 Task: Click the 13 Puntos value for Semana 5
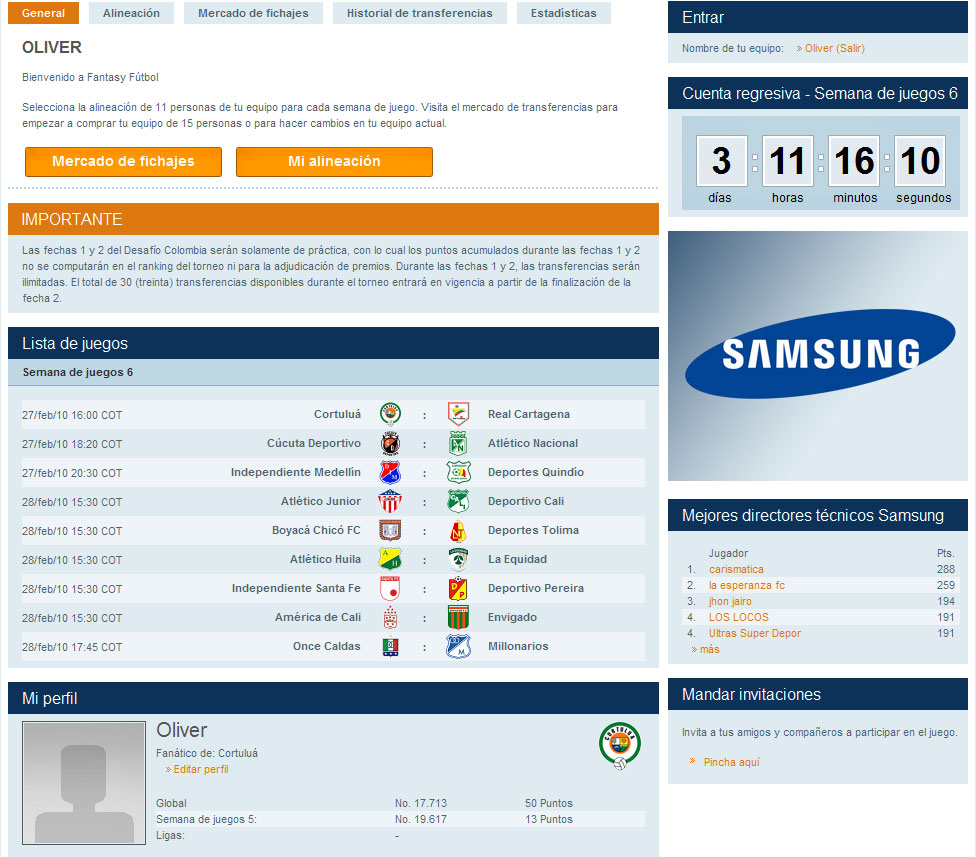tap(548, 819)
